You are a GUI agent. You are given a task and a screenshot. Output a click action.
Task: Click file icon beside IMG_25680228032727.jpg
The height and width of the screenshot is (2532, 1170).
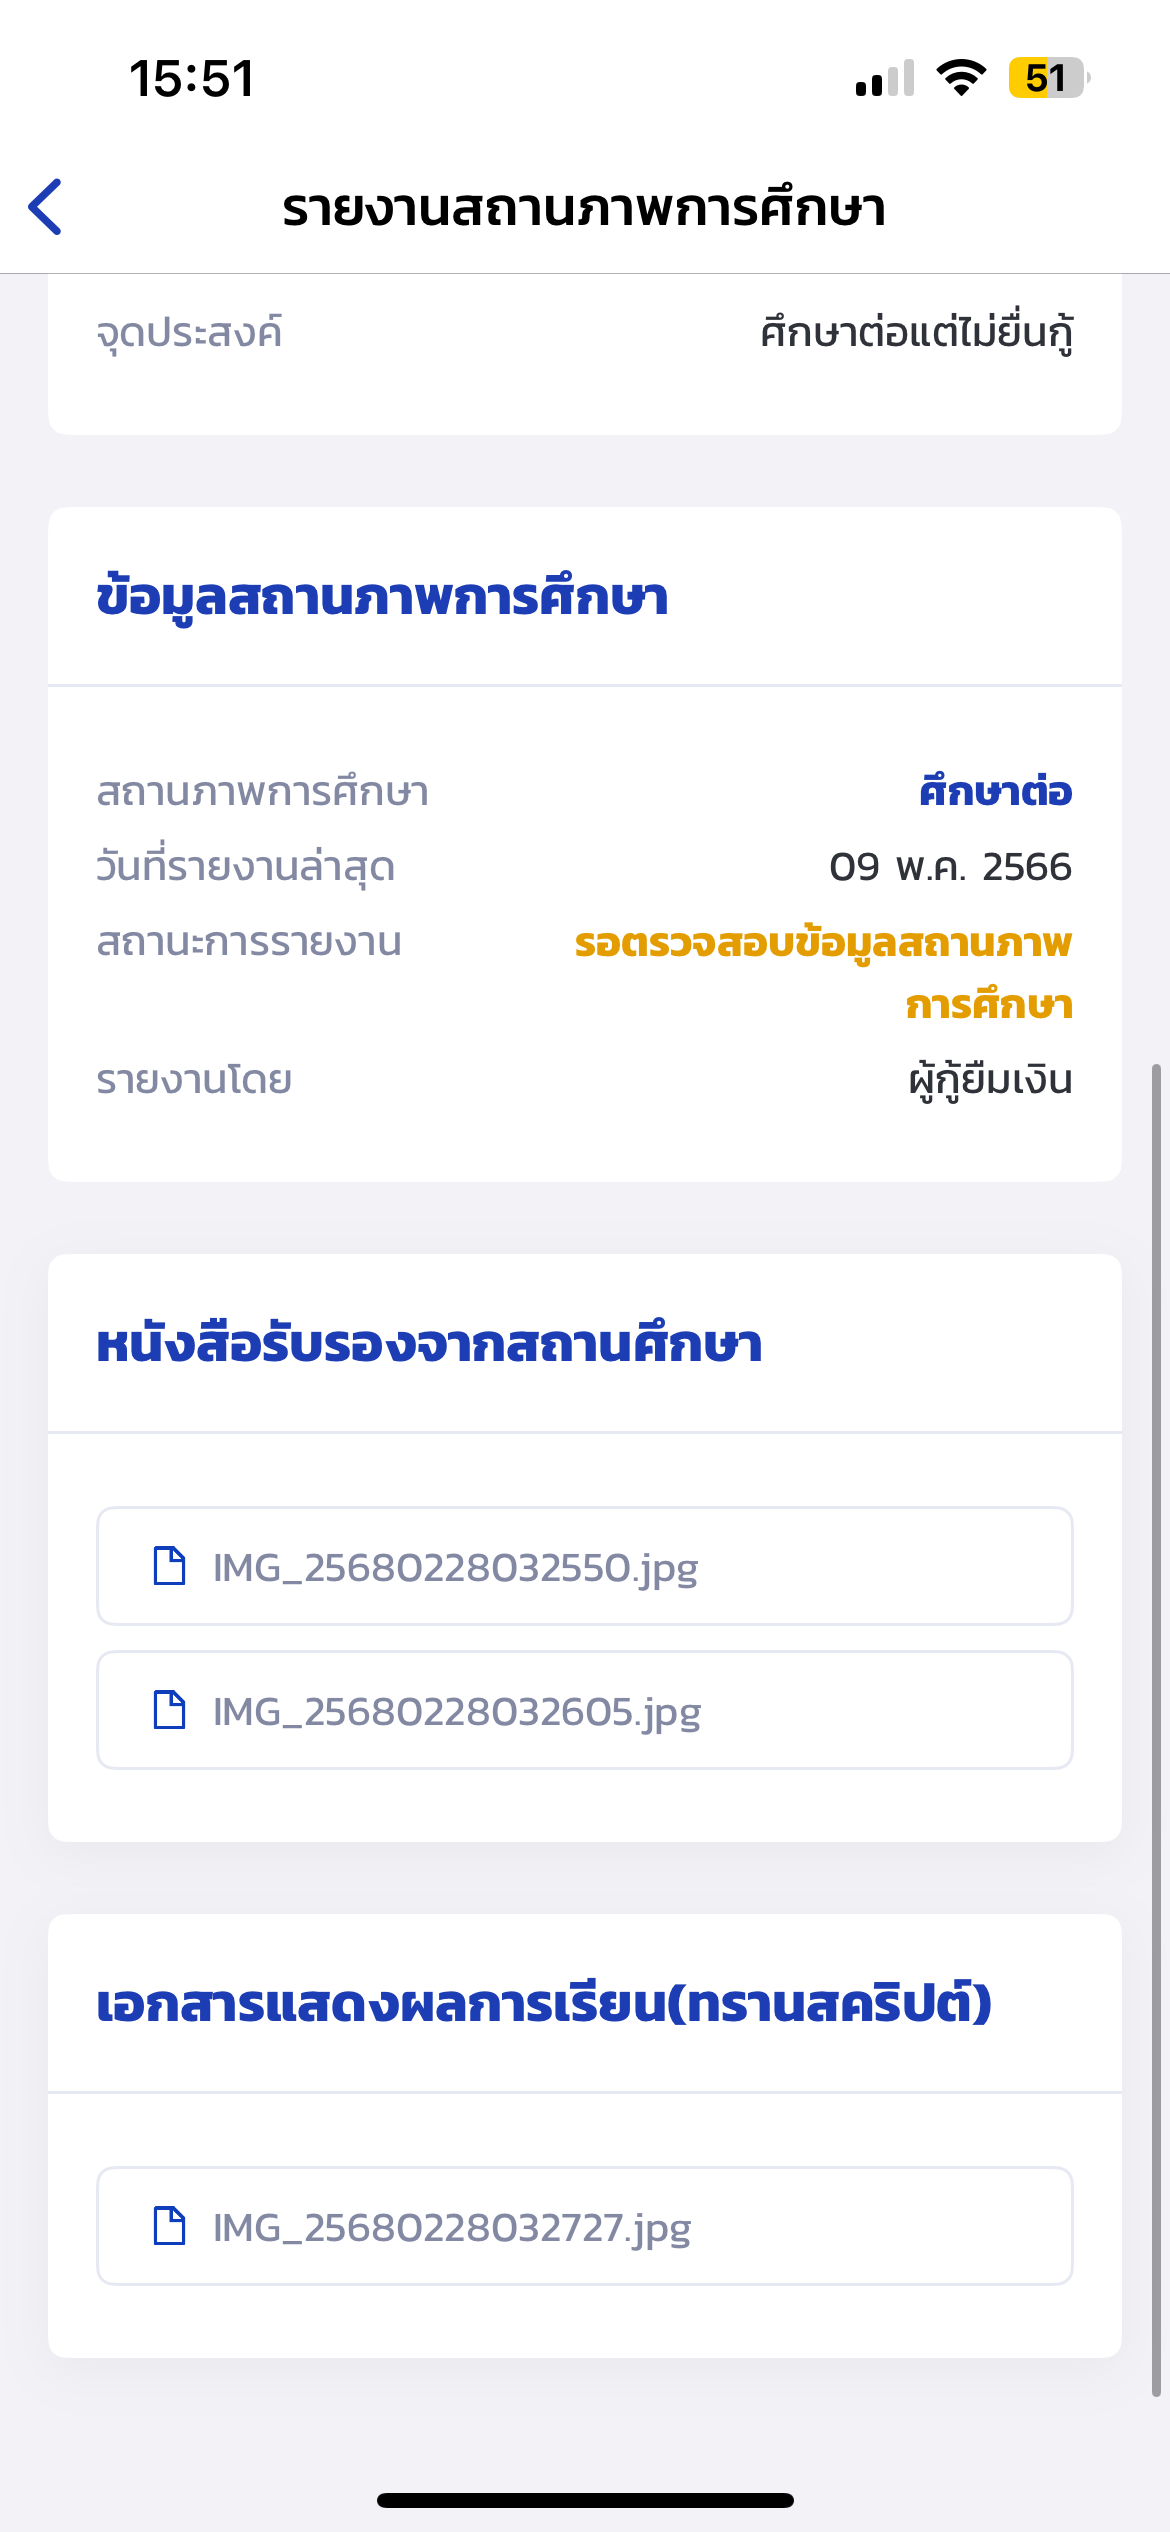[169, 2226]
